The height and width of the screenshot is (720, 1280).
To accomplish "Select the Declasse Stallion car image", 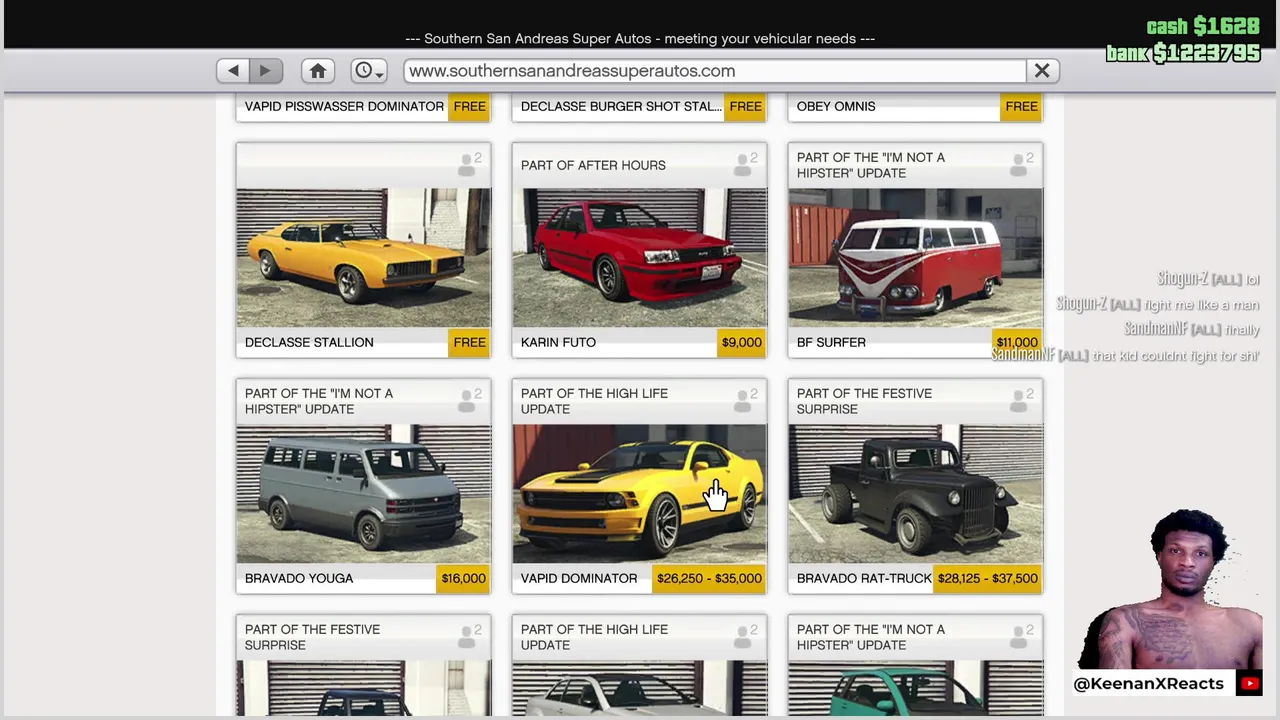I will coord(364,258).
